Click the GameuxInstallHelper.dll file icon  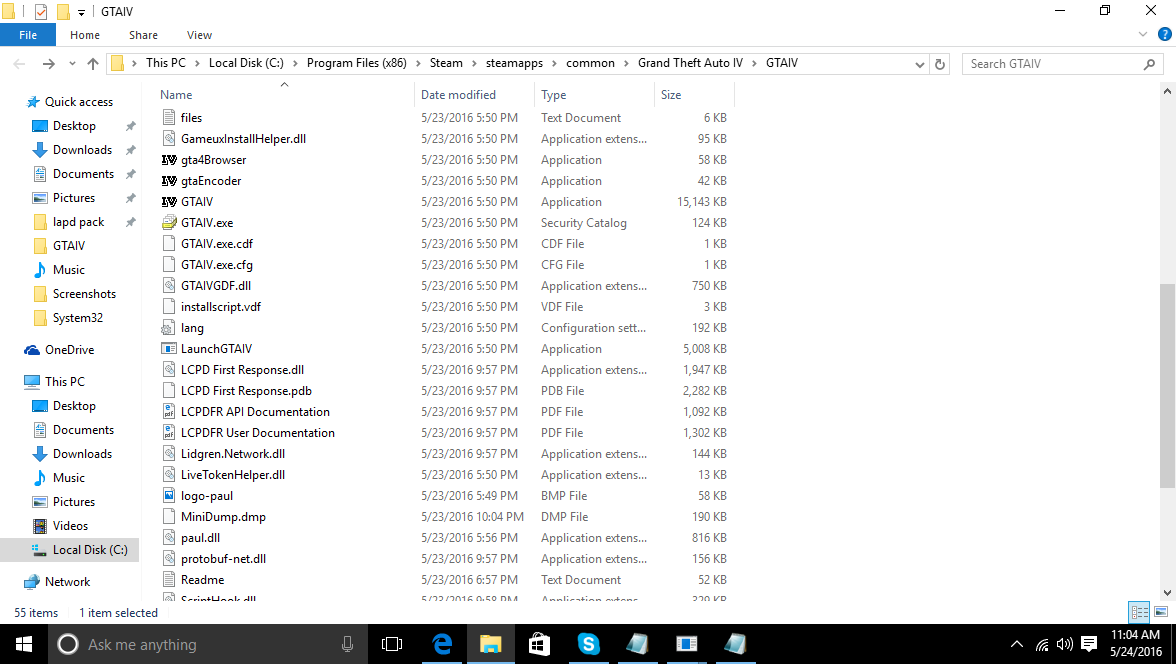[x=170, y=139]
